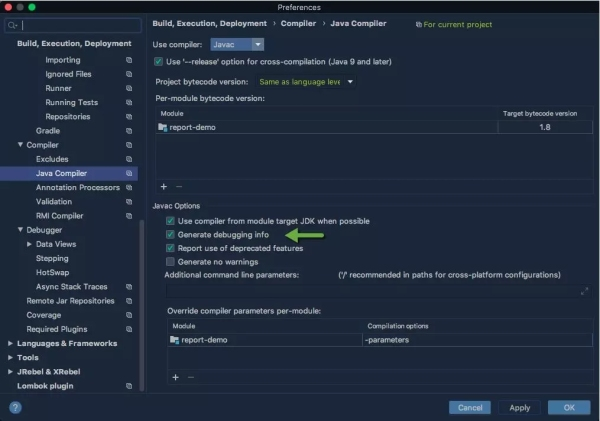Expand the Data Views node

tap(29, 244)
